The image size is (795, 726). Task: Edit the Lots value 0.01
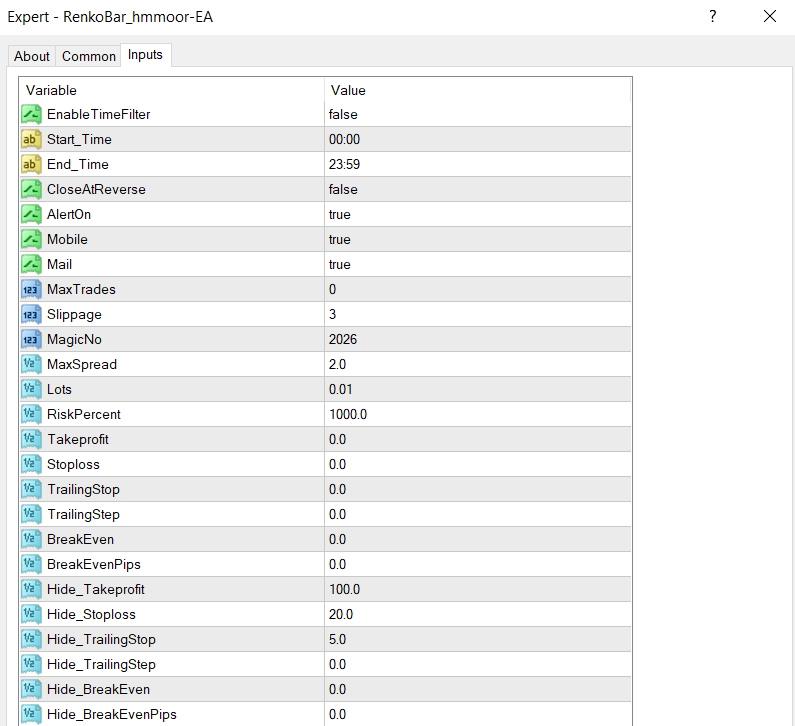point(478,389)
